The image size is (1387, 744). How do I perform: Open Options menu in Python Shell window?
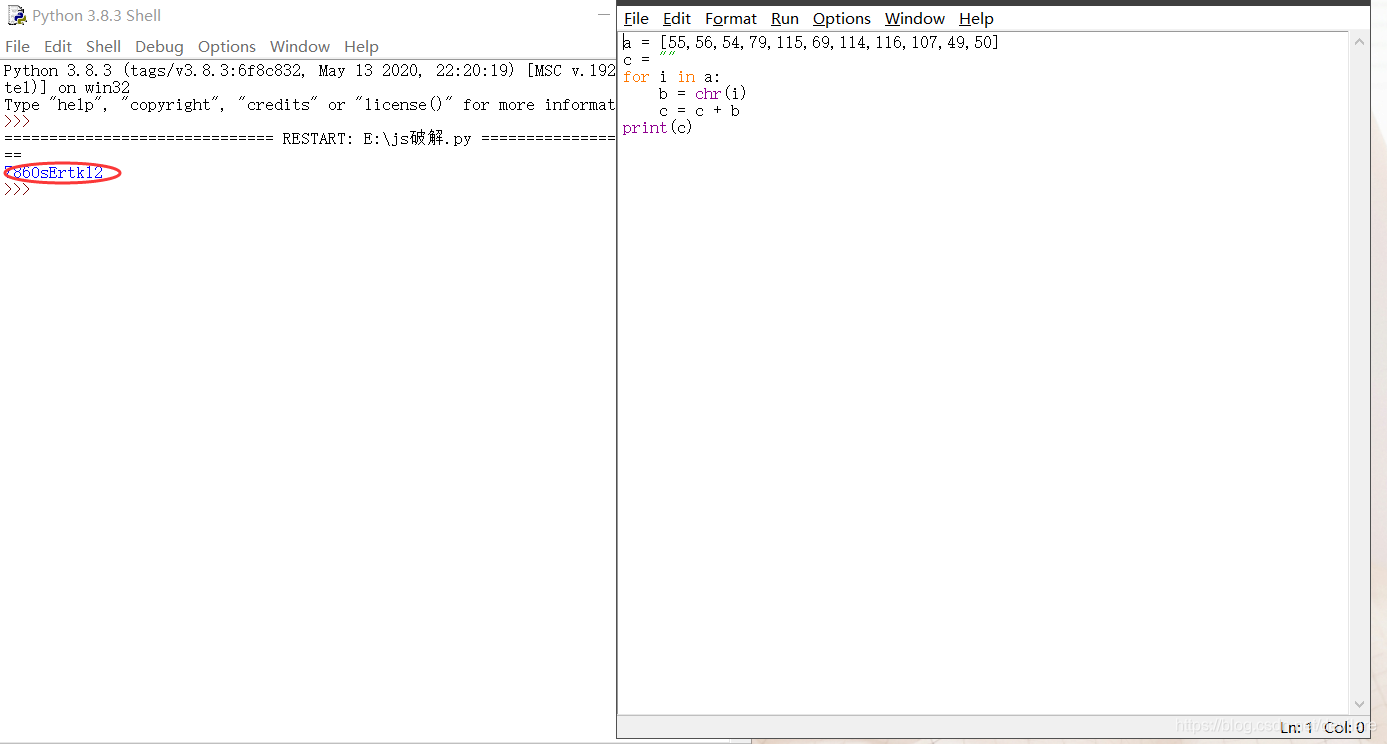(x=227, y=47)
